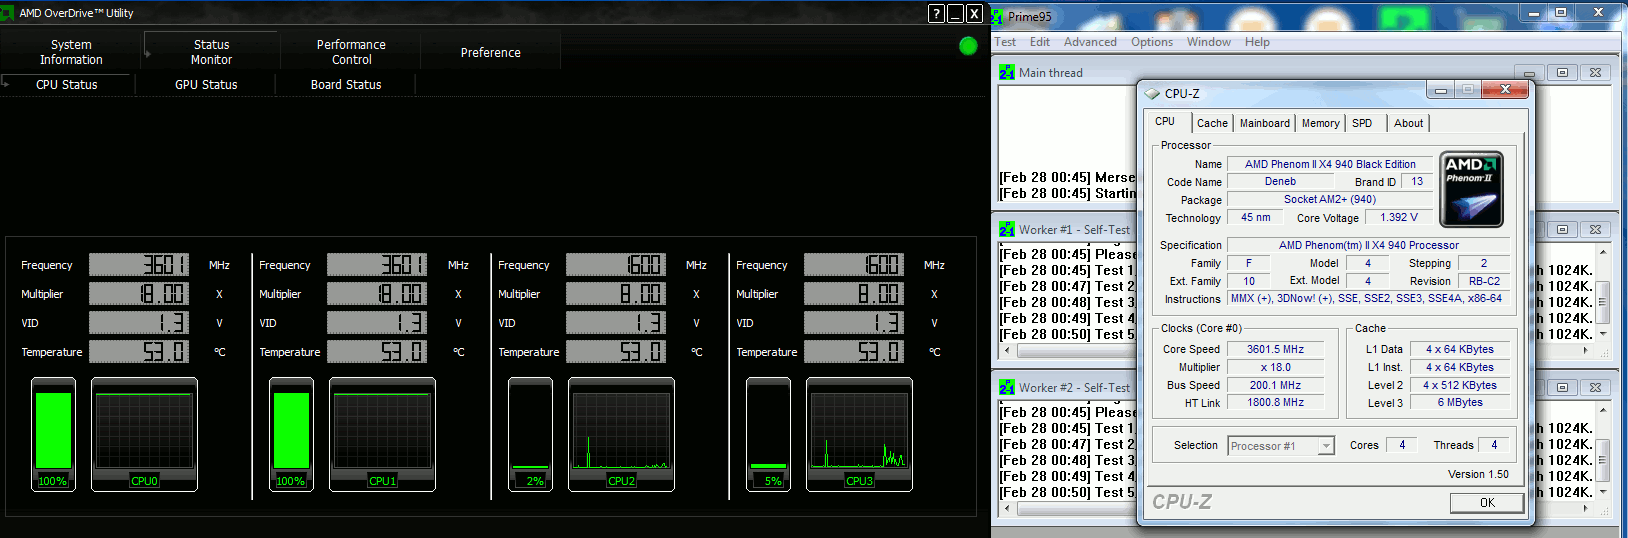Viewport: 1628px width, 538px height.
Task: Open the Help menu in Prime95
Action: tap(1257, 42)
